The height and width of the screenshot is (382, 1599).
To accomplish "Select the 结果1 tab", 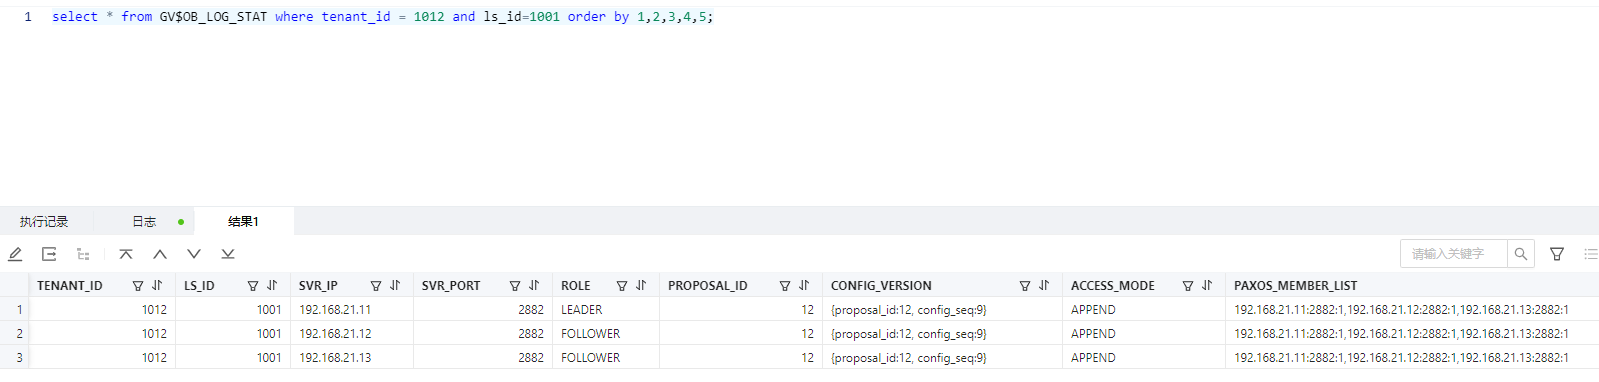I will point(243,222).
